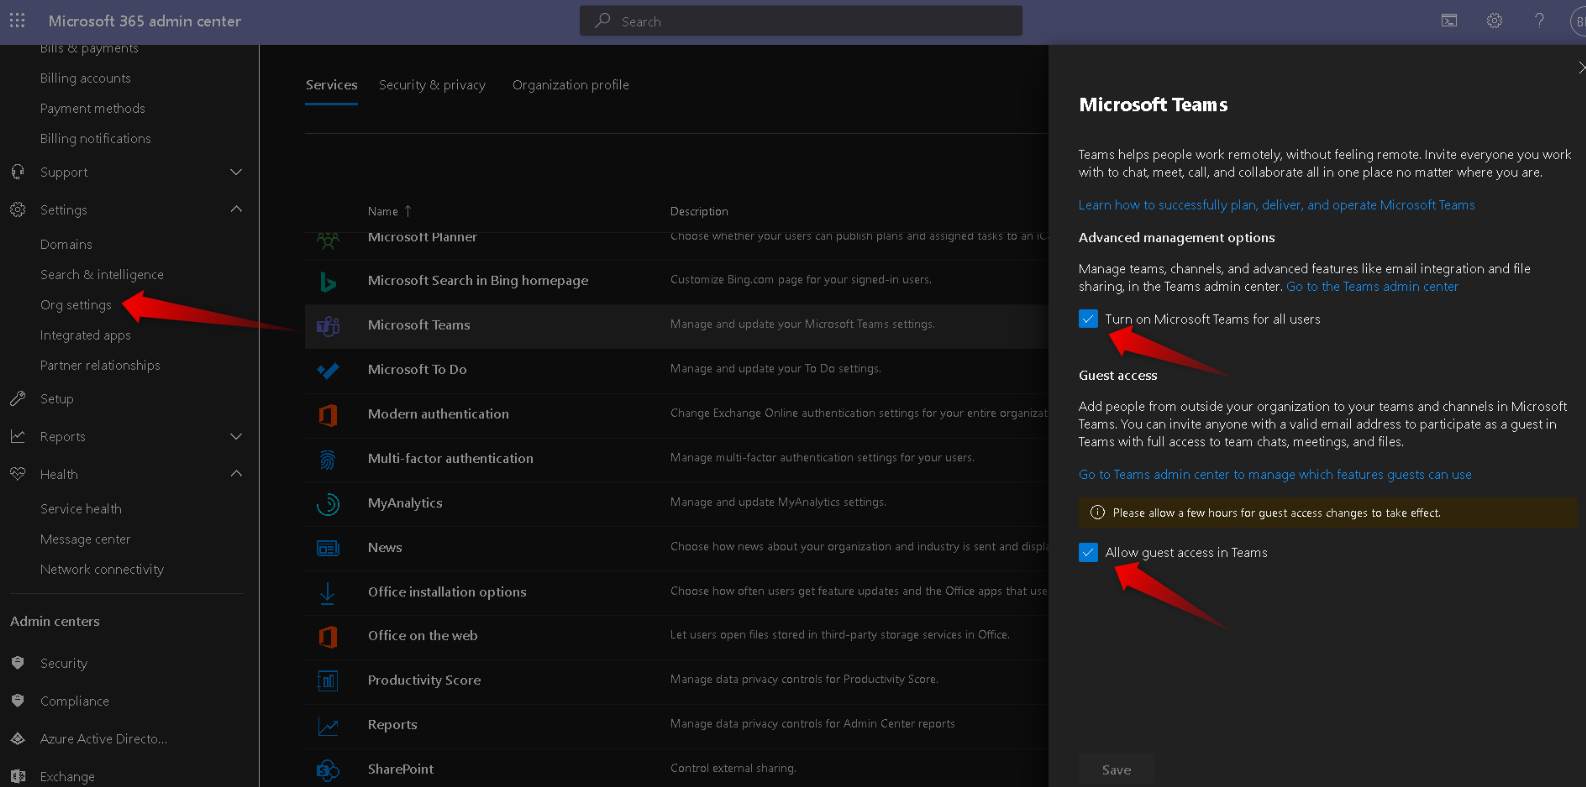Collapse the Health section chevron
This screenshot has height=787, width=1586.
[x=236, y=473]
